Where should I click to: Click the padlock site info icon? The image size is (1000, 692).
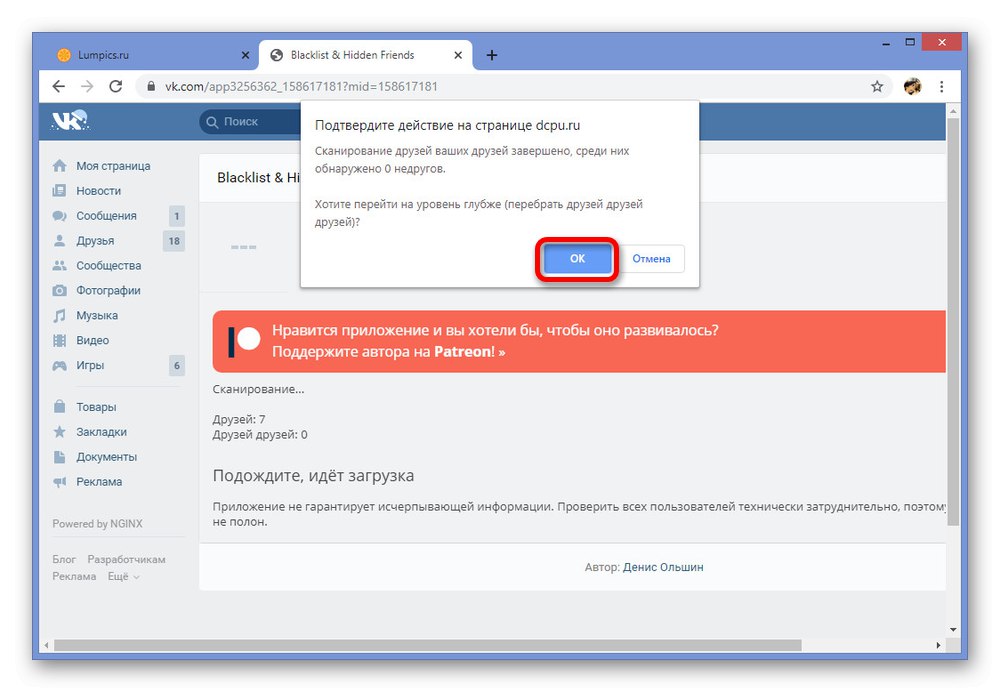[x=151, y=86]
